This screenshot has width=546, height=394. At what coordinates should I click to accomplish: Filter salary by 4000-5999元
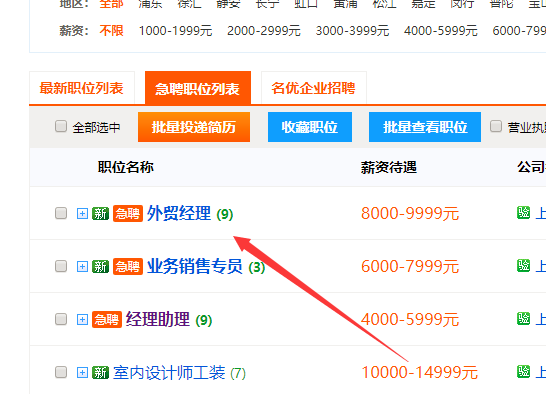[441, 31]
